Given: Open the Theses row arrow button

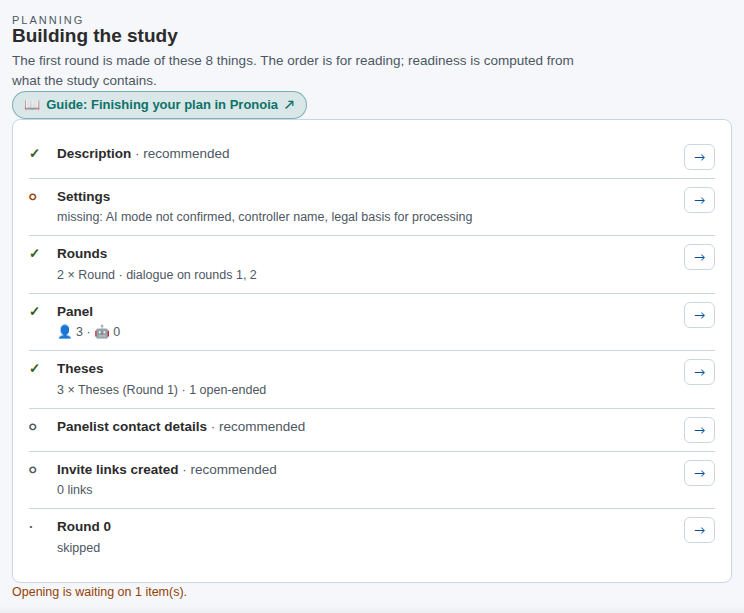Looking at the screenshot, I should point(699,372).
